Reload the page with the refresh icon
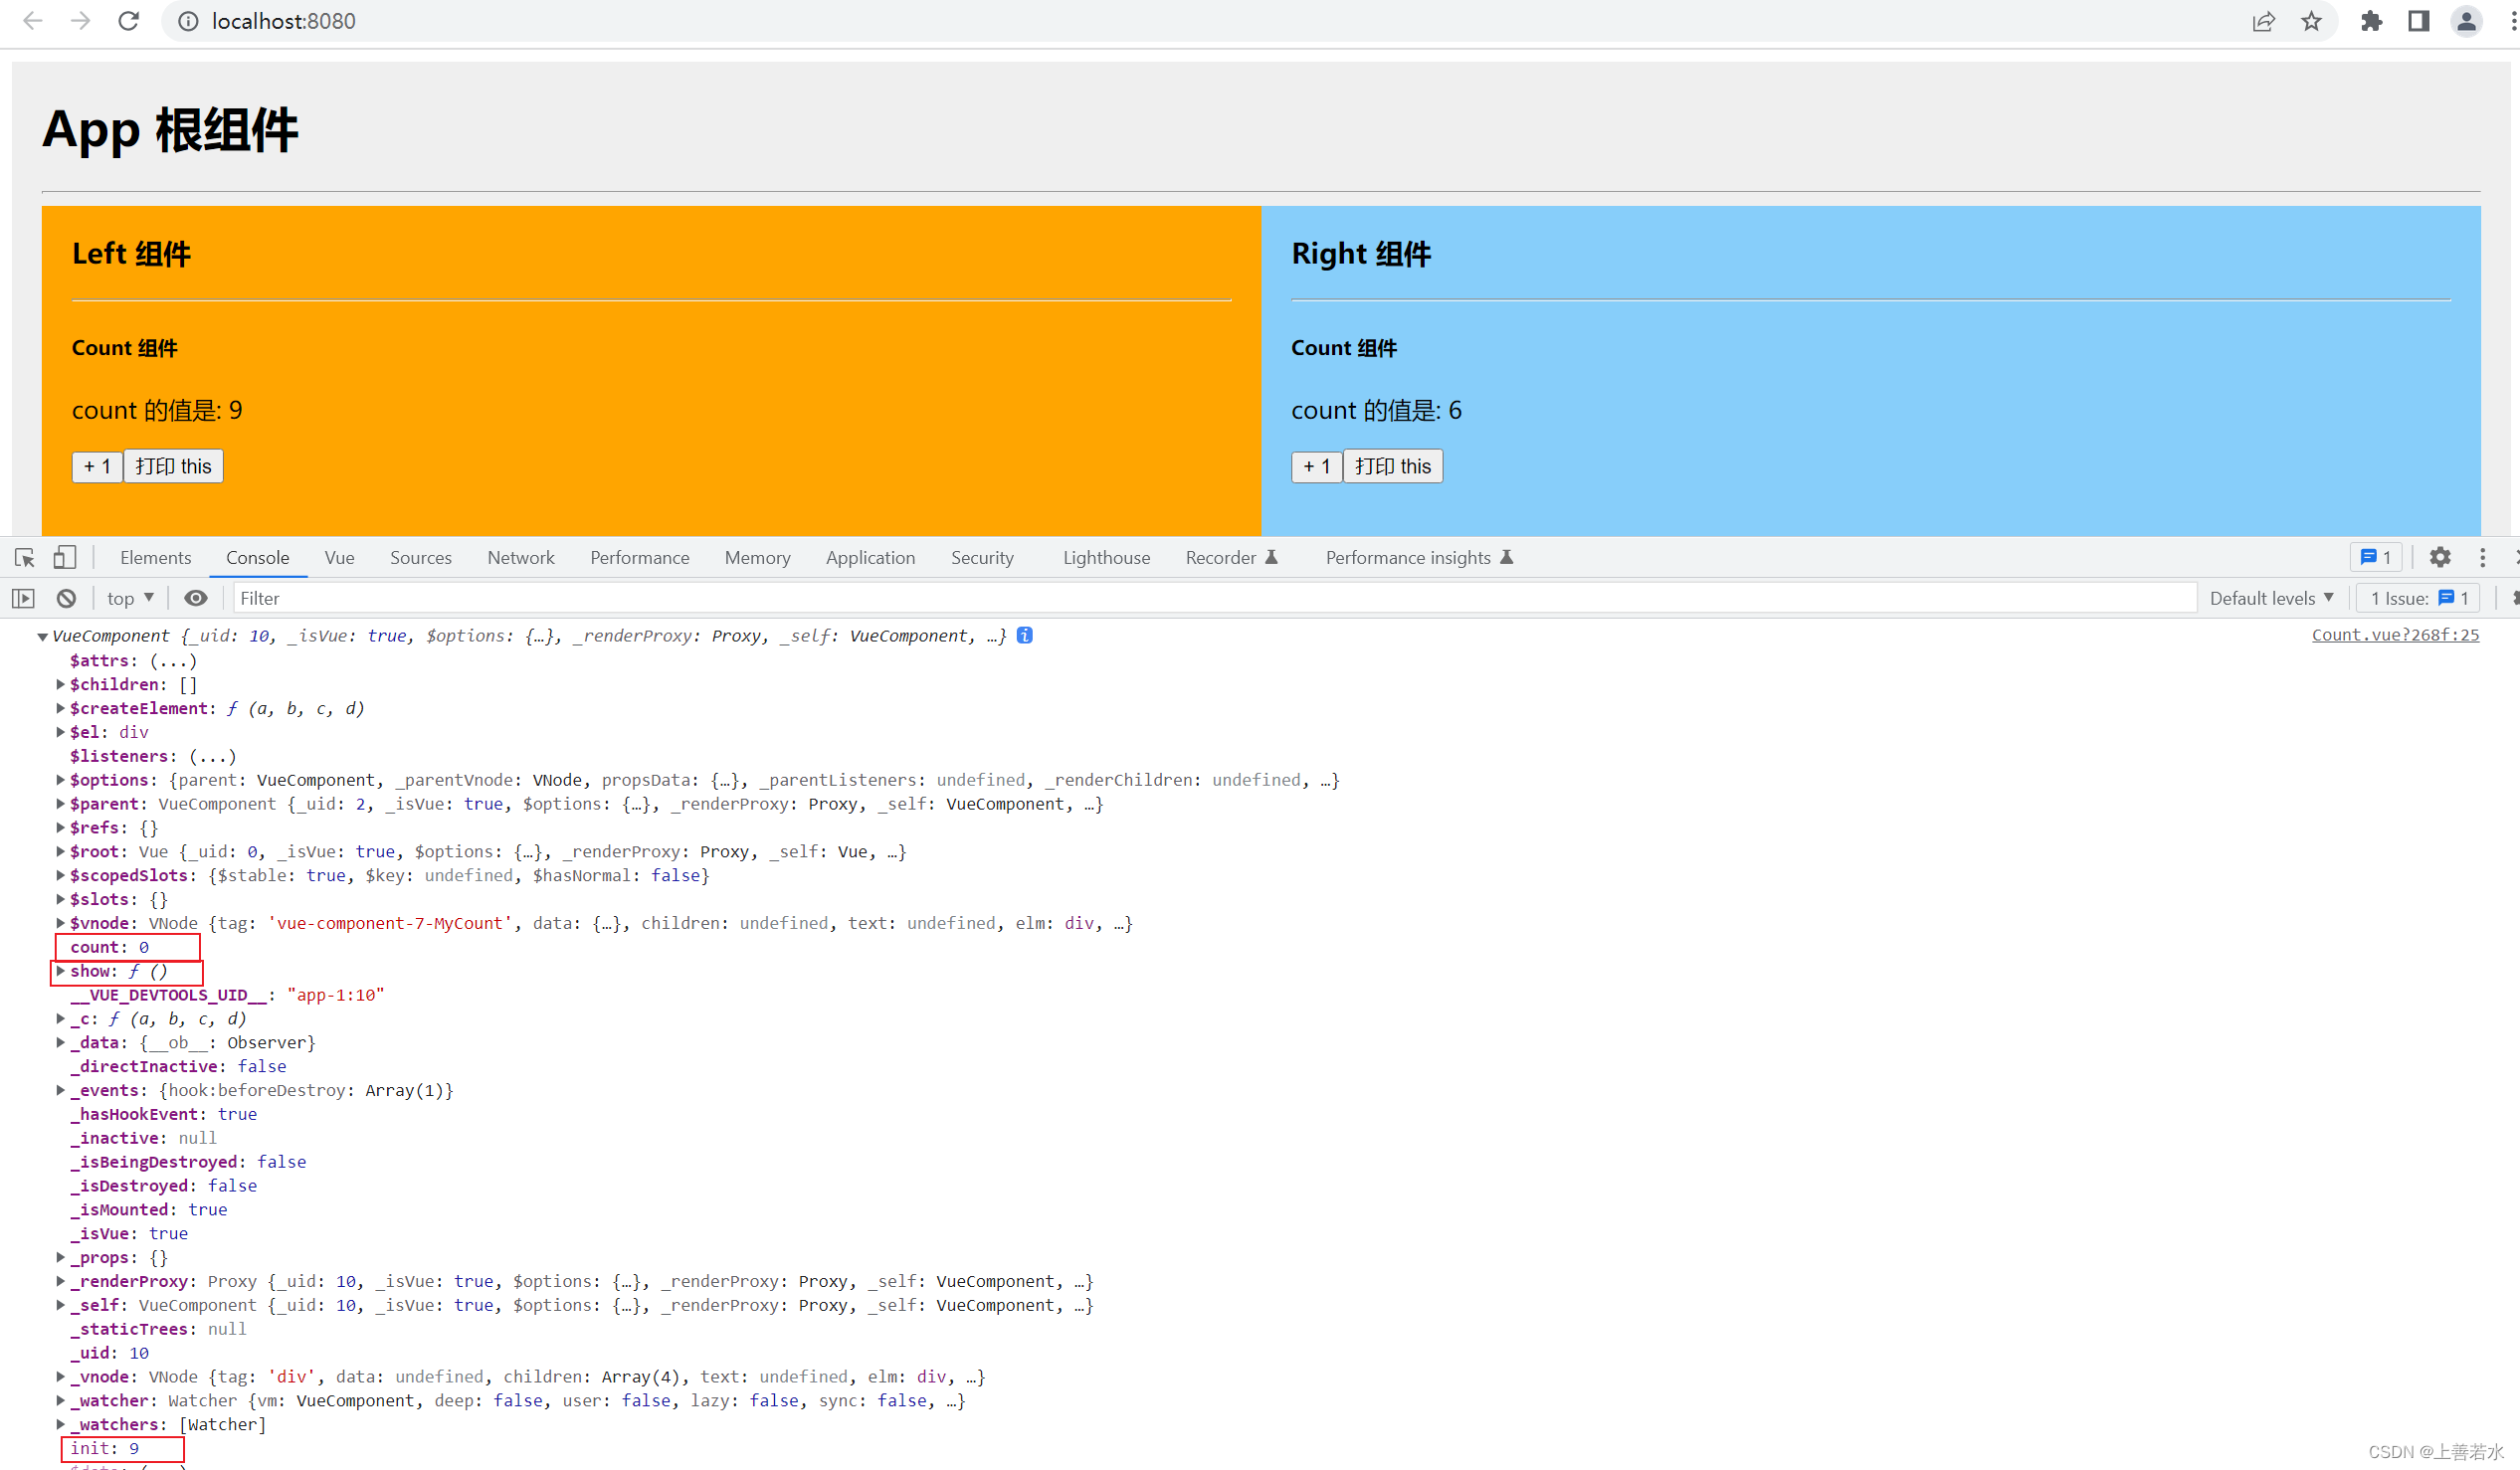 [x=129, y=21]
